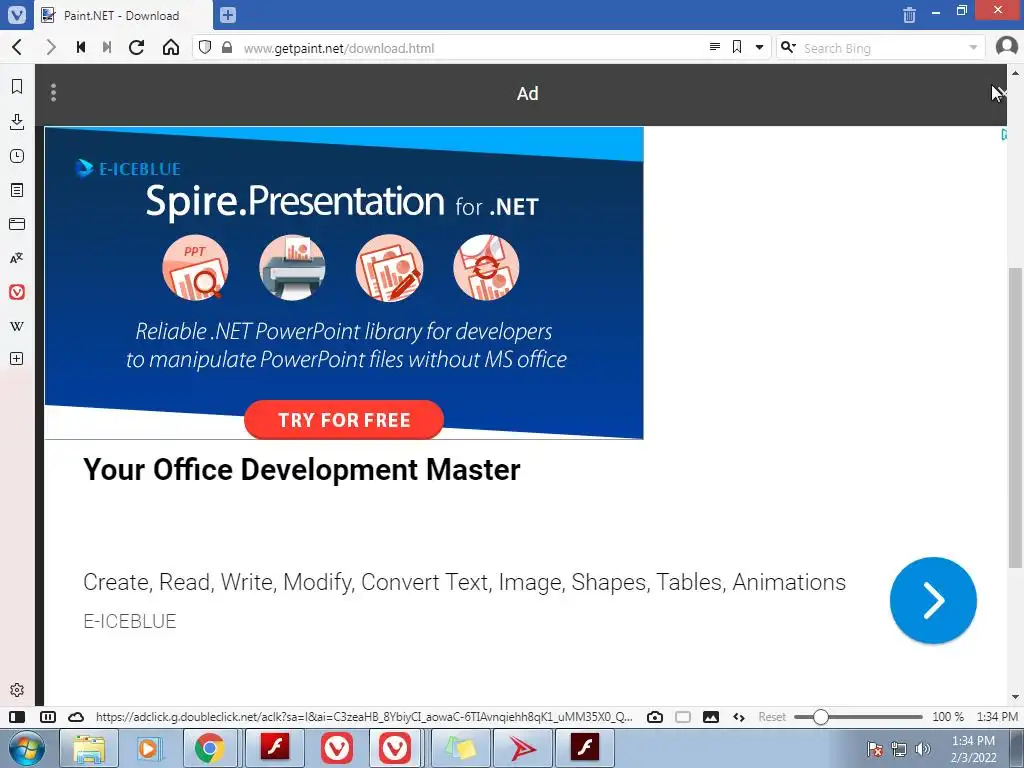Open Vivaldi settings gear

pyautogui.click(x=17, y=690)
